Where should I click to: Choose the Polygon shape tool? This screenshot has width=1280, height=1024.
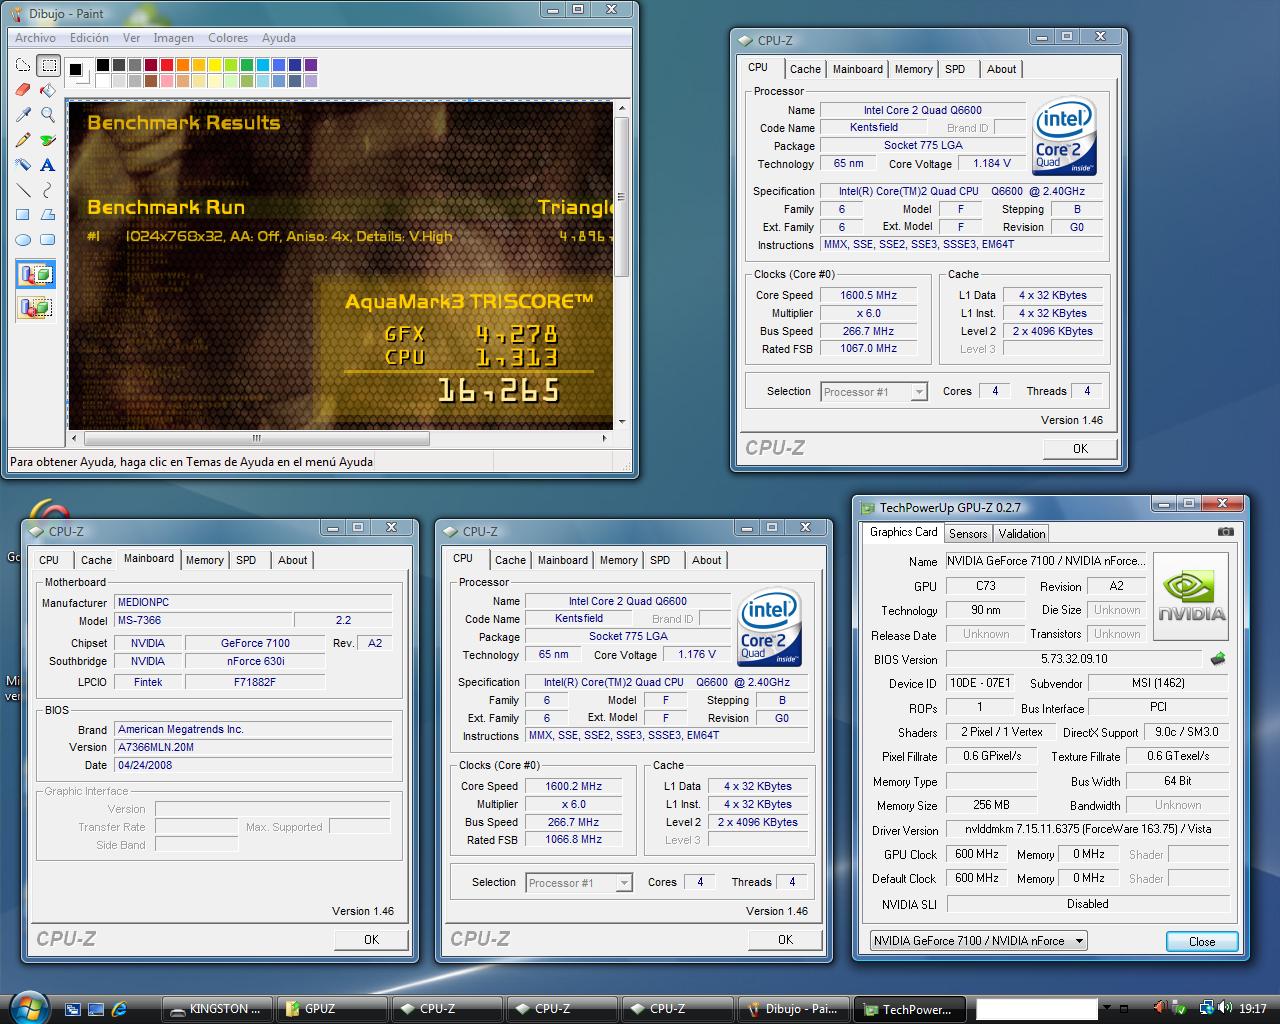point(48,215)
